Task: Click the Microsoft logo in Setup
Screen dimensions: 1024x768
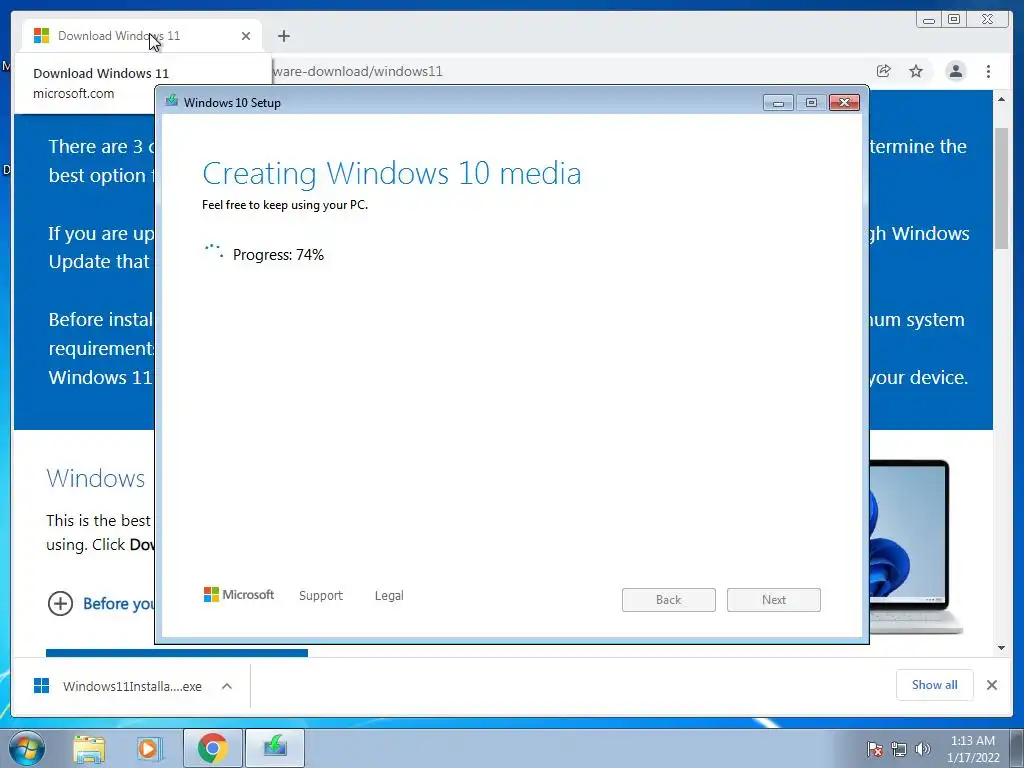Action: [239, 594]
